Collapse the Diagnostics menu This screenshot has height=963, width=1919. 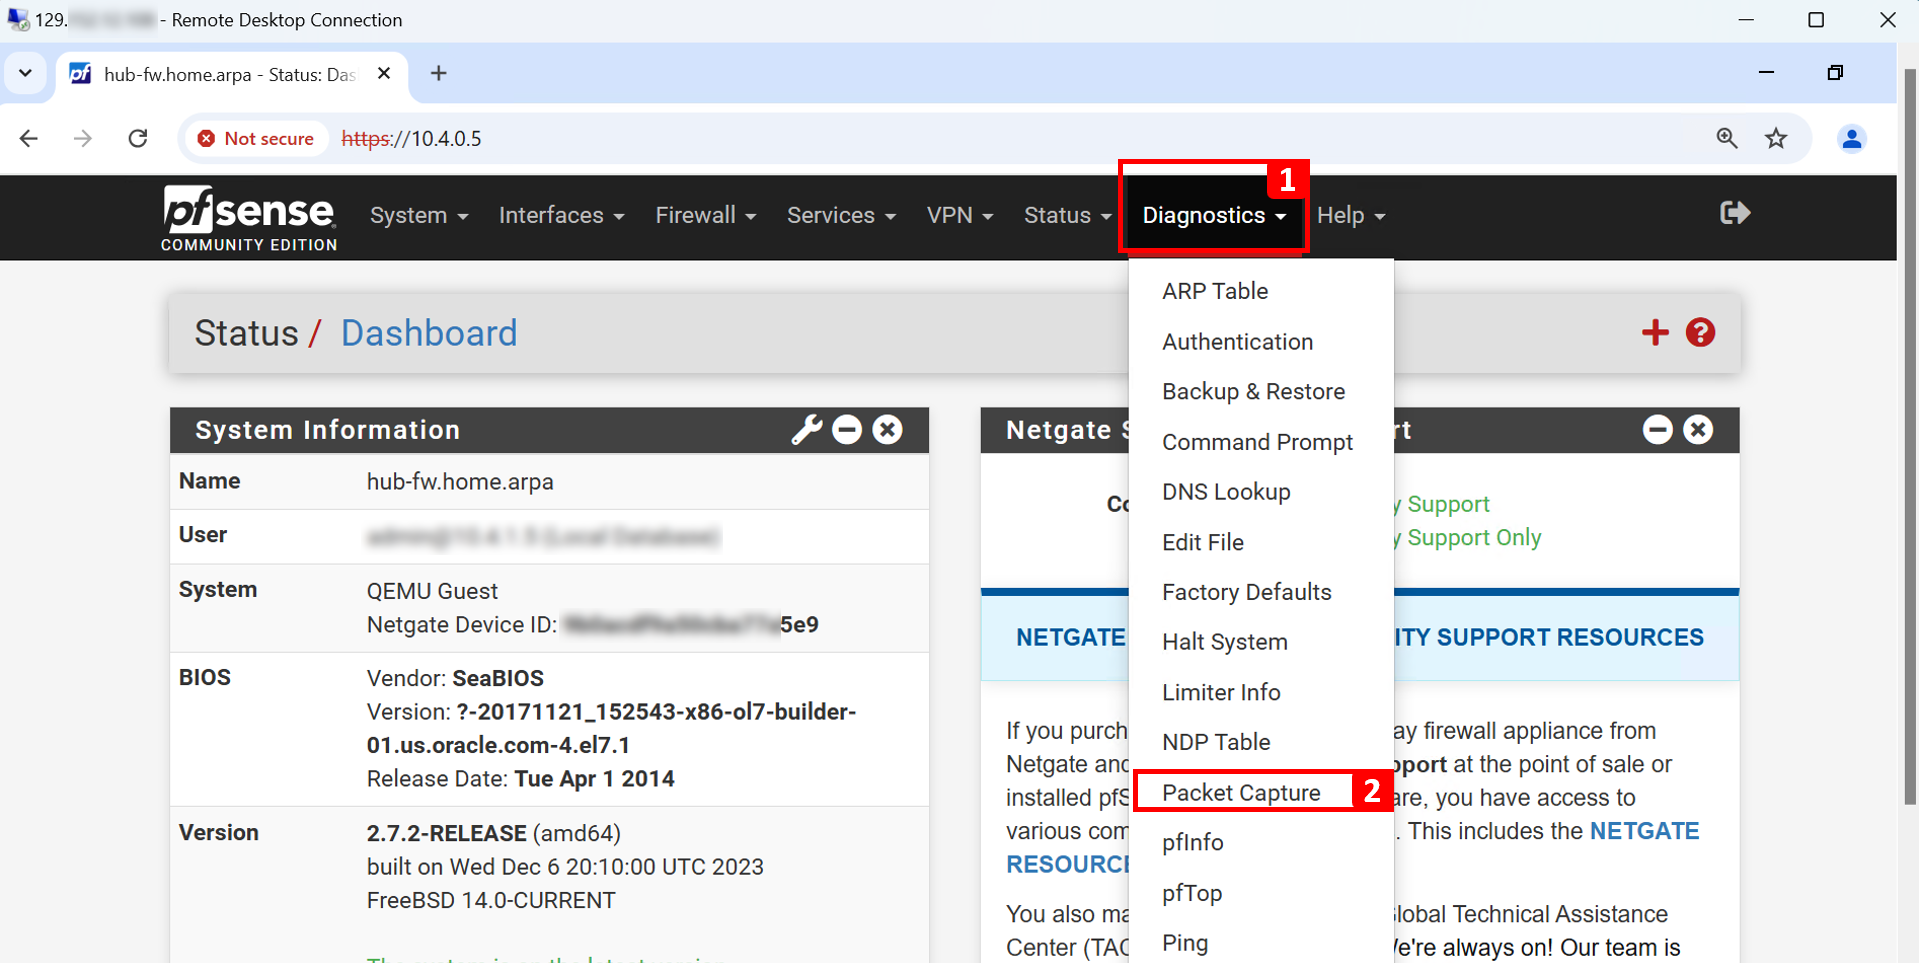point(1214,216)
